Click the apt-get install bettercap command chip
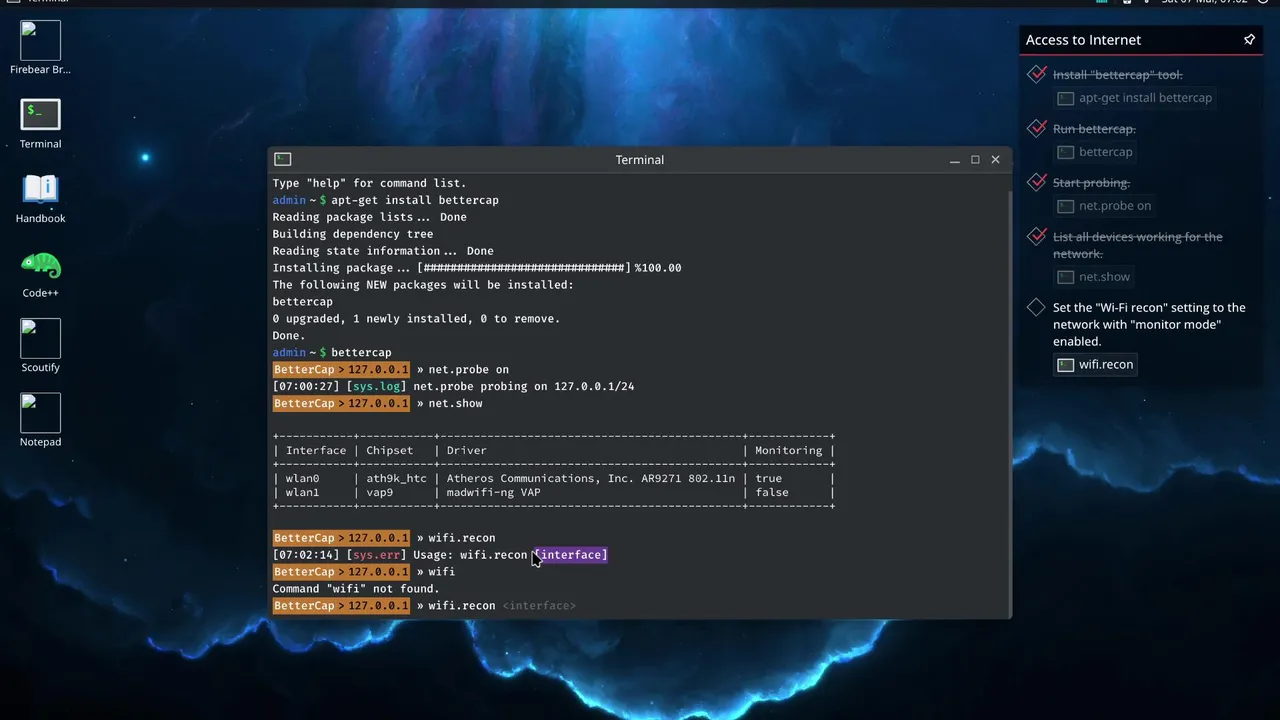This screenshot has height=720, width=1280. point(1135,98)
